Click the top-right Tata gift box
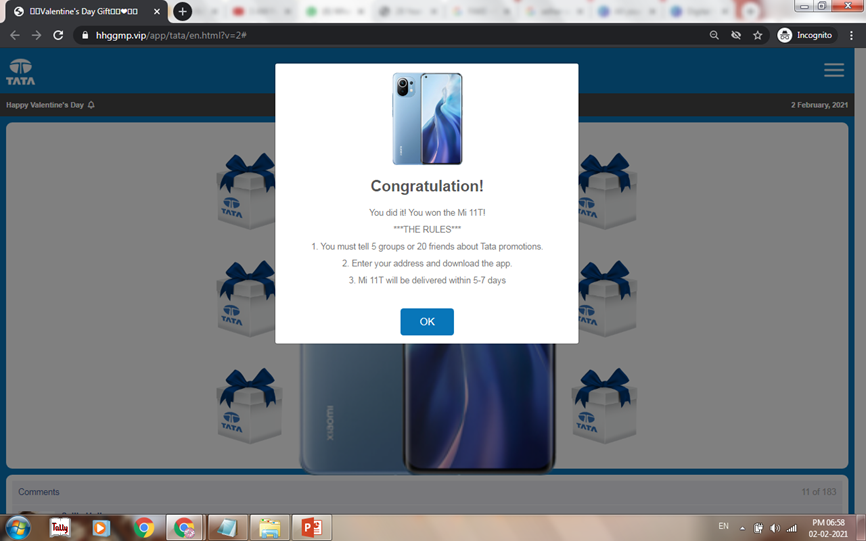The height and width of the screenshot is (541, 866). [x=608, y=191]
